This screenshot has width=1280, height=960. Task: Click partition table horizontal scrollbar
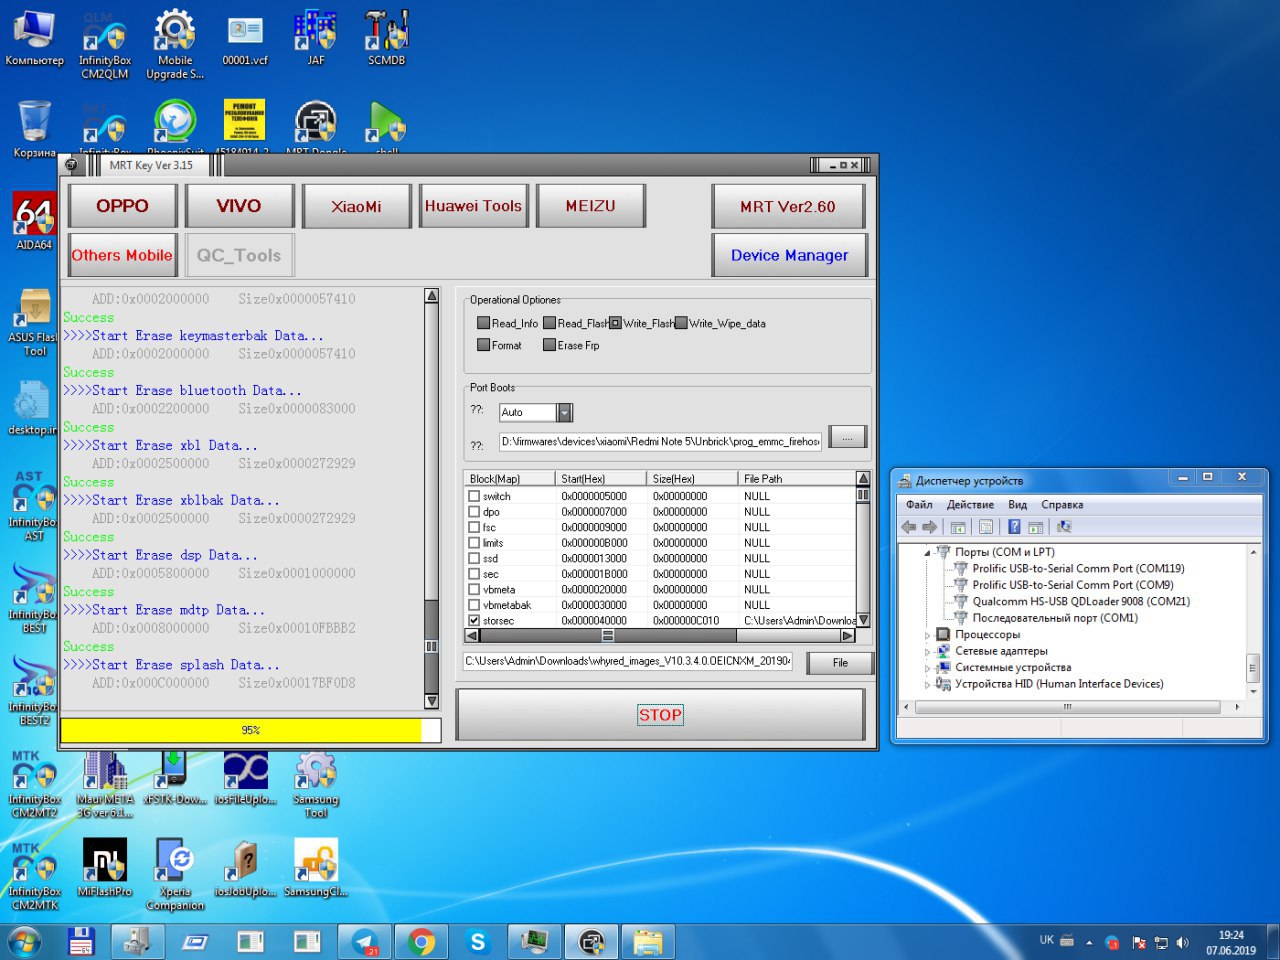click(661, 635)
